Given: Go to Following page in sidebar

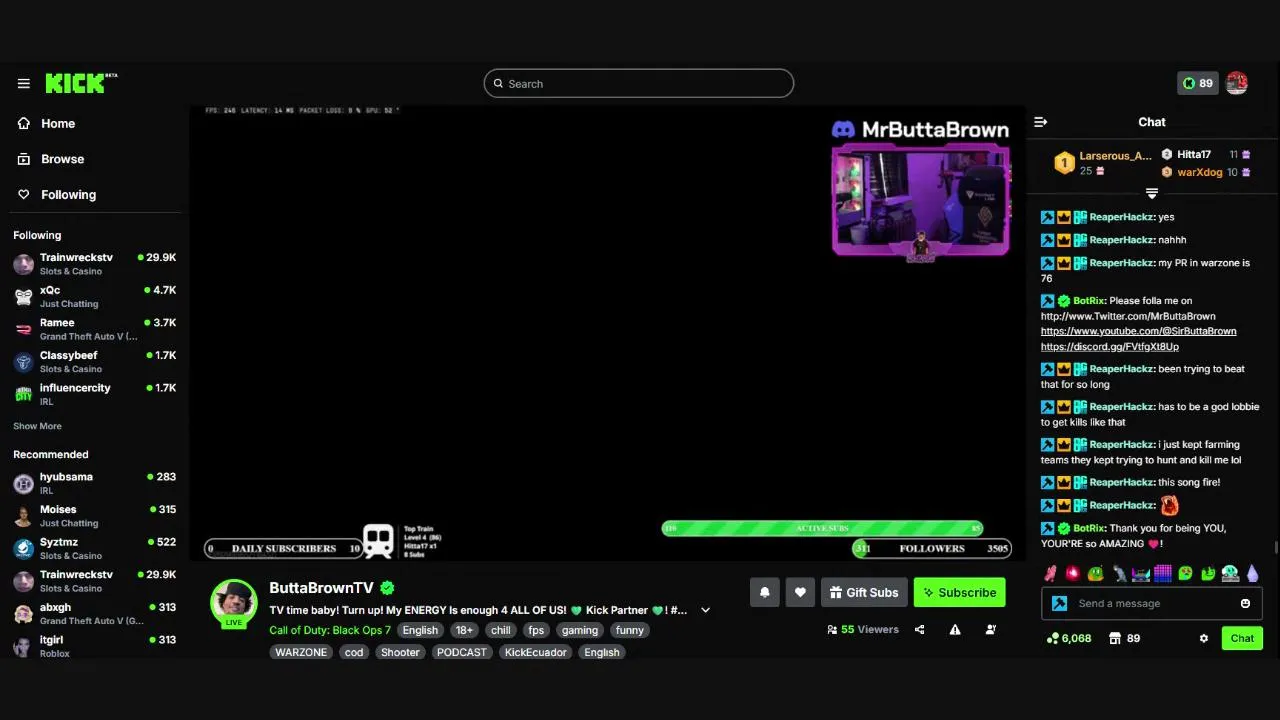Looking at the screenshot, I should (68, 195).
